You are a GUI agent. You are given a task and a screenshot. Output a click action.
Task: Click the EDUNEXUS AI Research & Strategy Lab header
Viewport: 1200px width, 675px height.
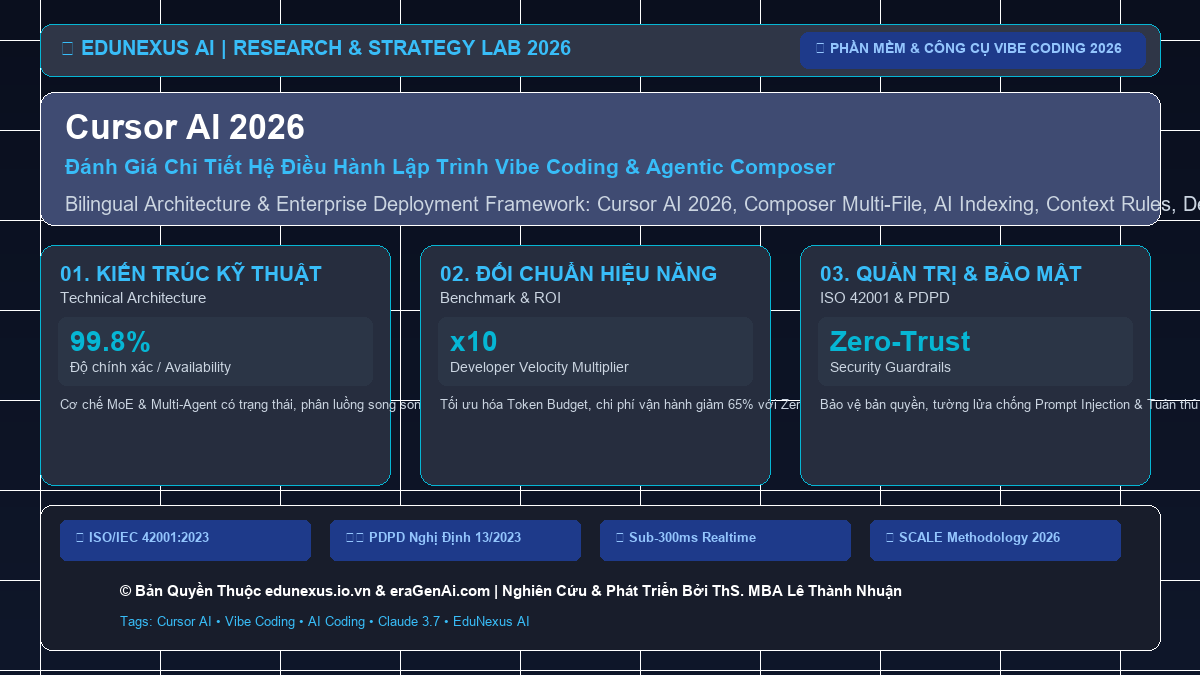[x=316, y=48]
